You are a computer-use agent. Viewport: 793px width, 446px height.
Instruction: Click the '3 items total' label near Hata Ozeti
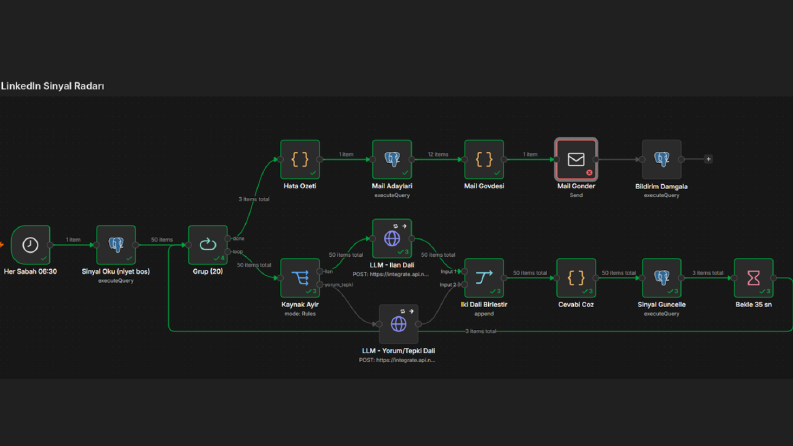point(254,199)
